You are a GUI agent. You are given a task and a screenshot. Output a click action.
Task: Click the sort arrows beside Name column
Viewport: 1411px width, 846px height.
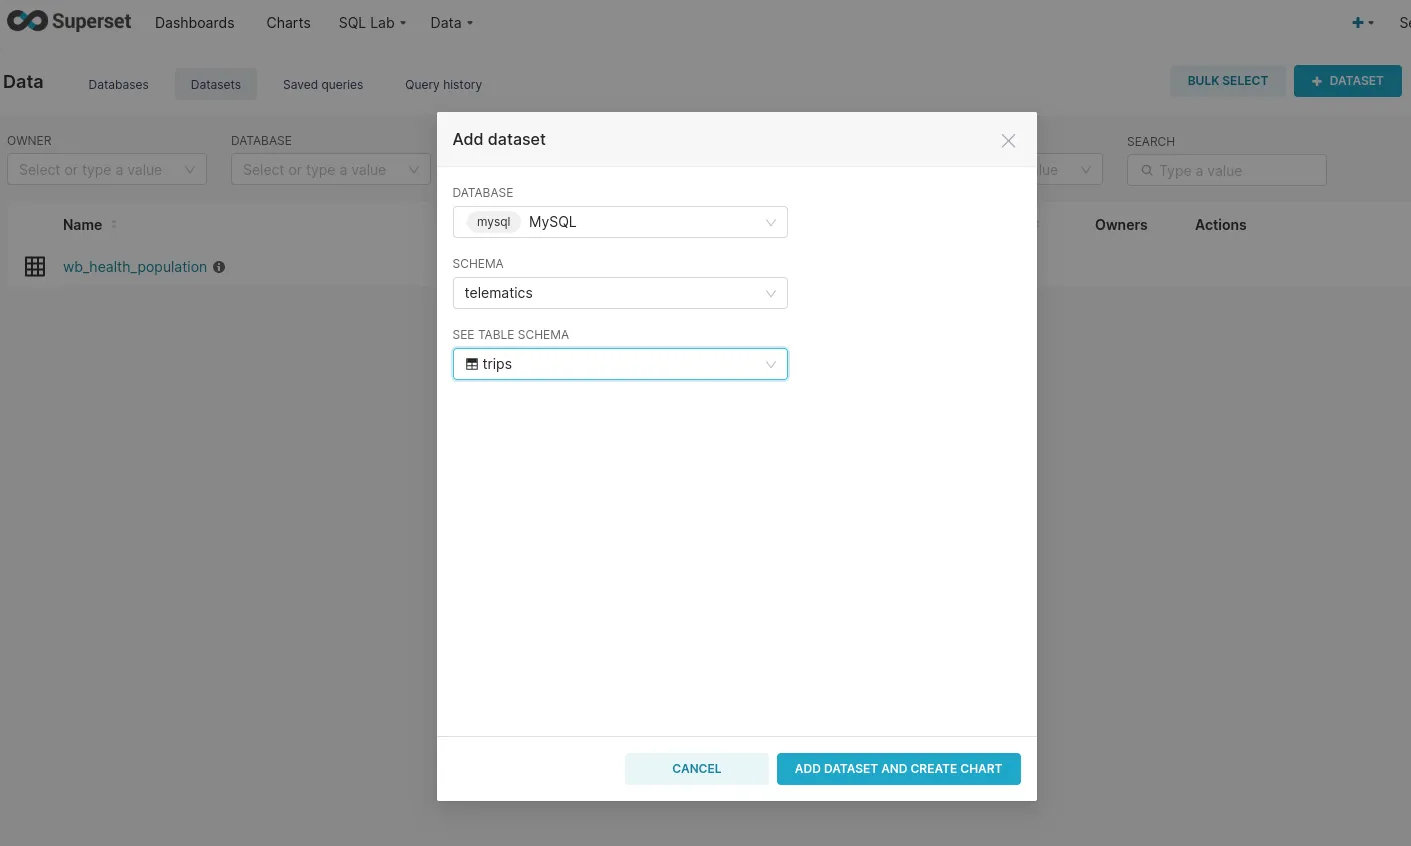114,225
